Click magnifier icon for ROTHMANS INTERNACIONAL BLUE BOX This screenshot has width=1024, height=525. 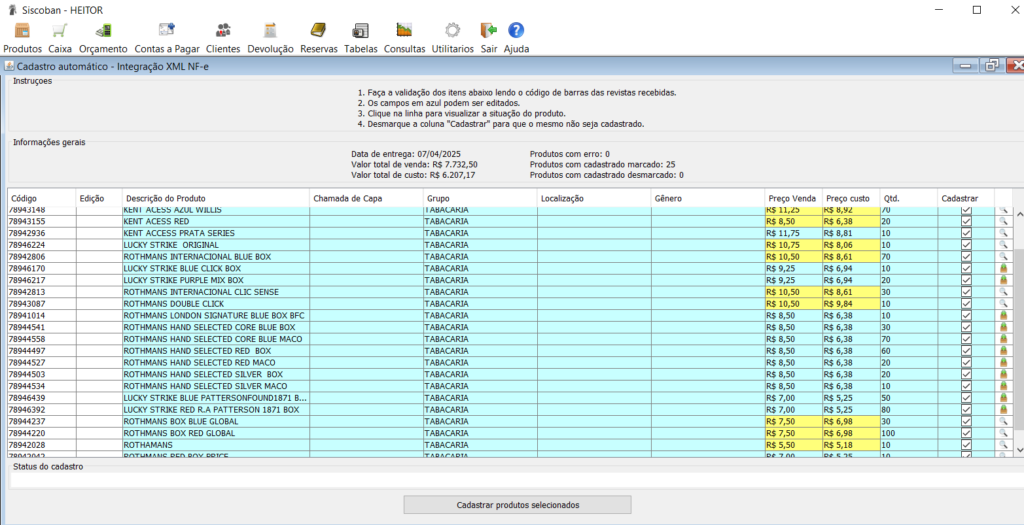click(1003, 257)
